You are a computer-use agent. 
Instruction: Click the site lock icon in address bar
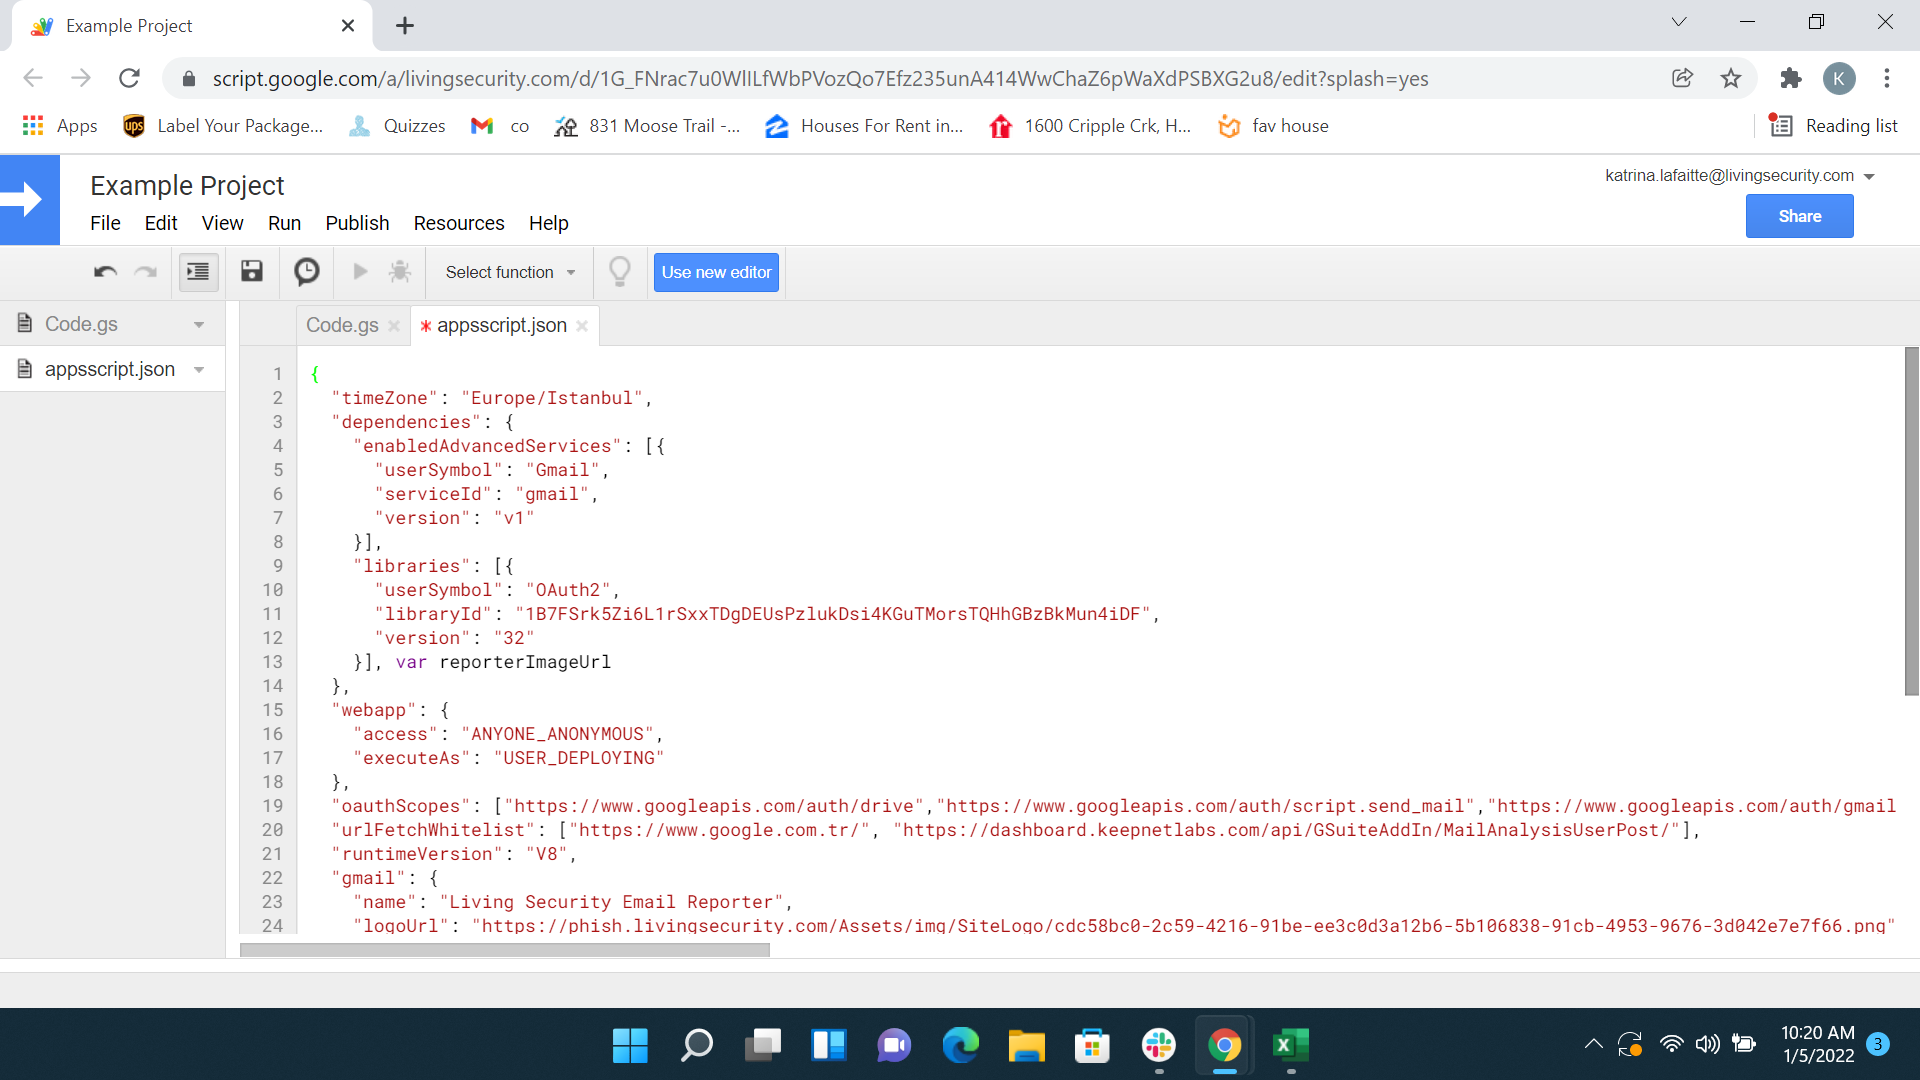click(189, 78)
